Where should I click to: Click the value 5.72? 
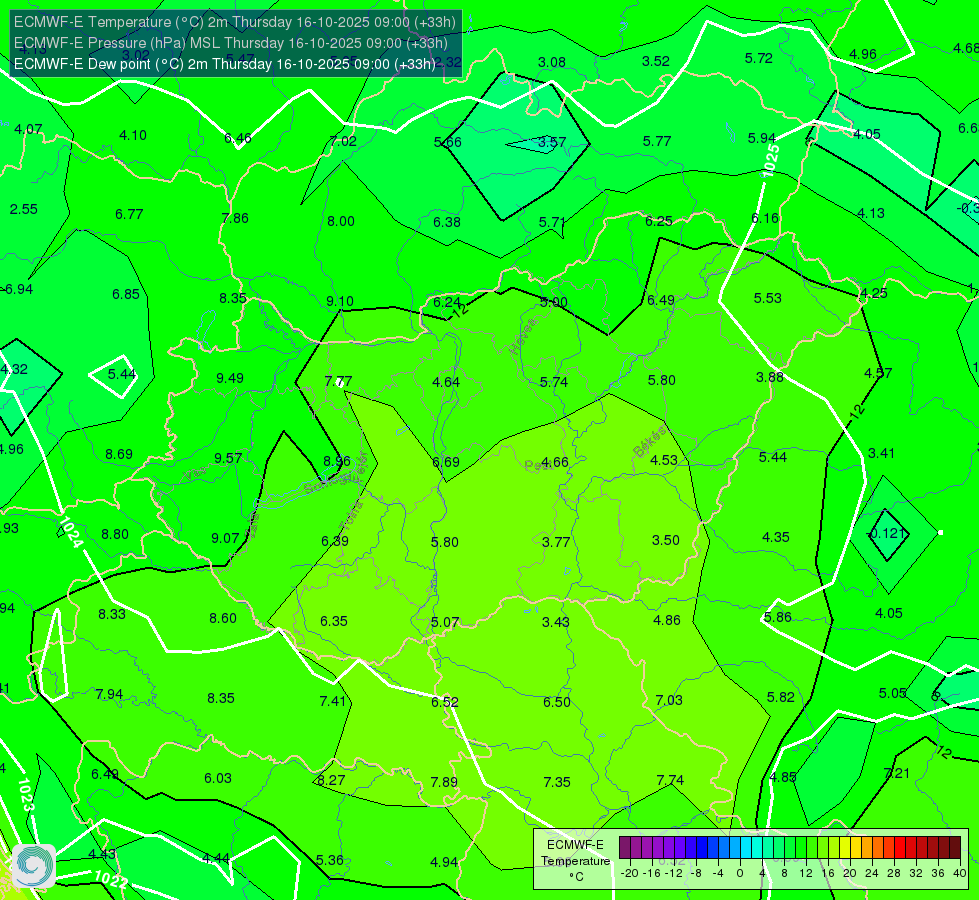(759, 59)
